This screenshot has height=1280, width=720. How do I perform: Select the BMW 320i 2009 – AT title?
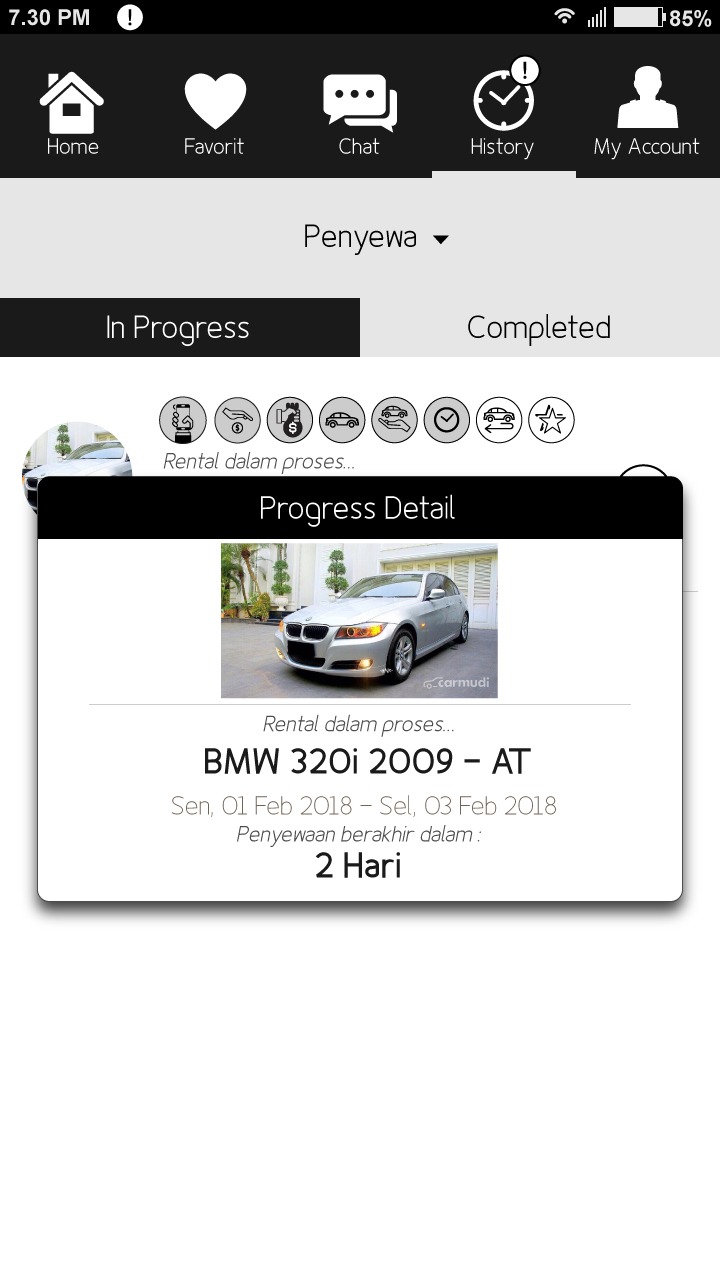(366, 762)
